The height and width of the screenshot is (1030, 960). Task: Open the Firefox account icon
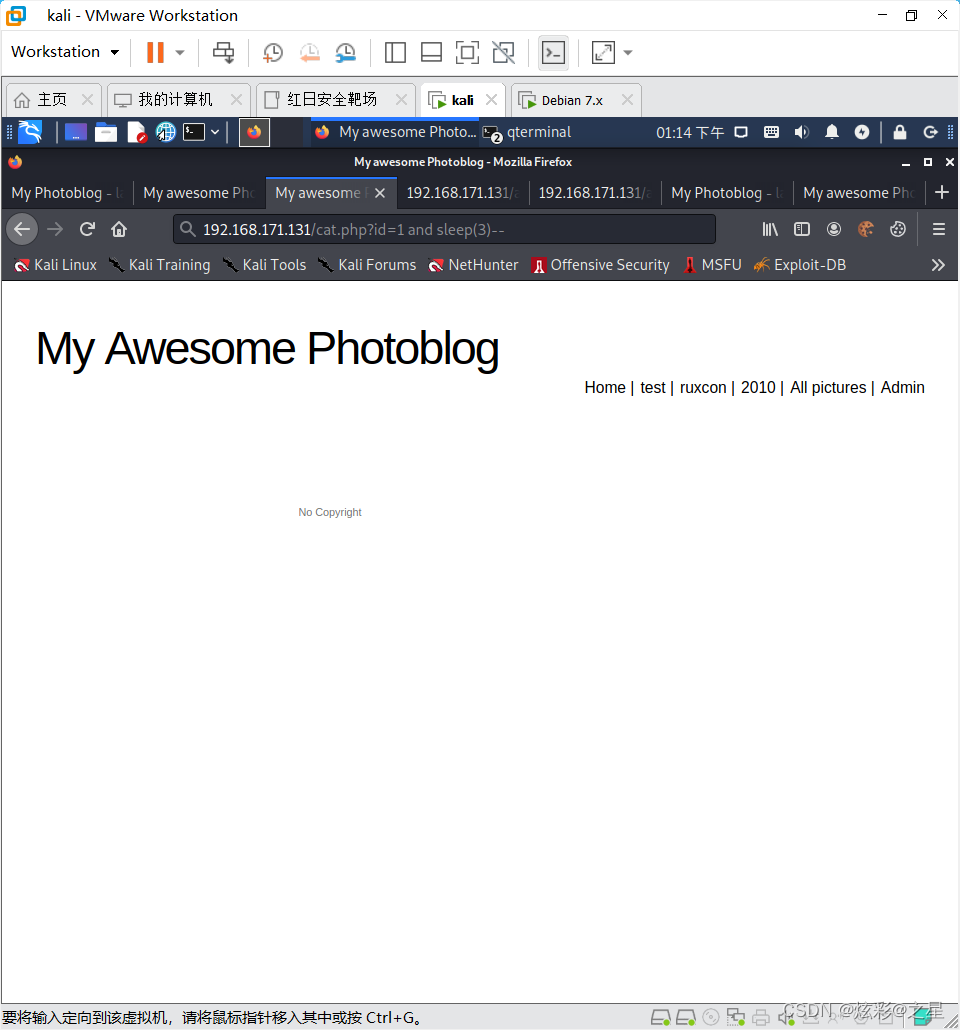pos(834,229)
